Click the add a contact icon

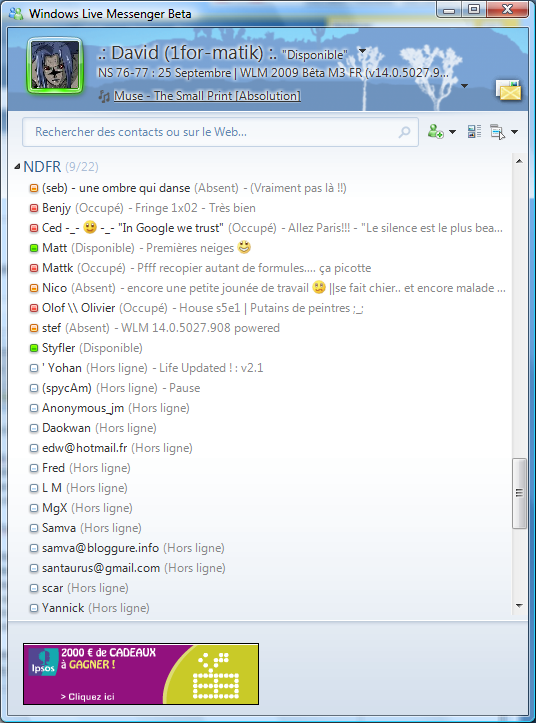[x=435, y=132]
